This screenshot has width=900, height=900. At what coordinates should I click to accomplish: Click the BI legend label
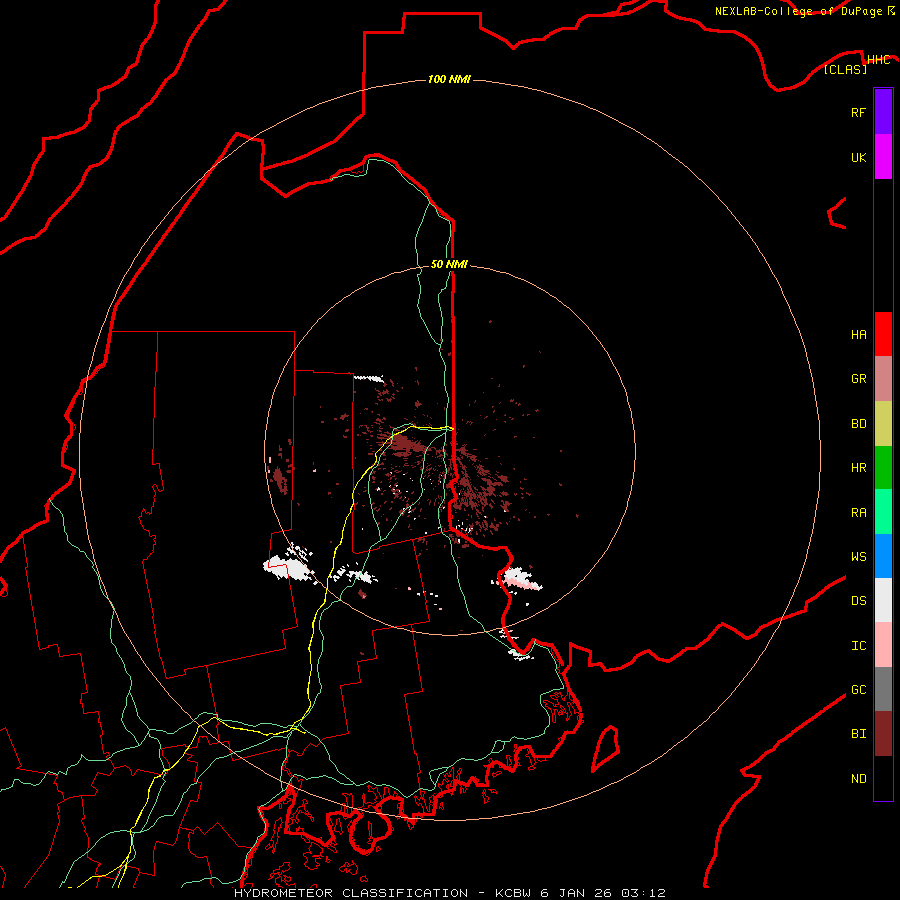pyautogui.click(x=858, y=734)
